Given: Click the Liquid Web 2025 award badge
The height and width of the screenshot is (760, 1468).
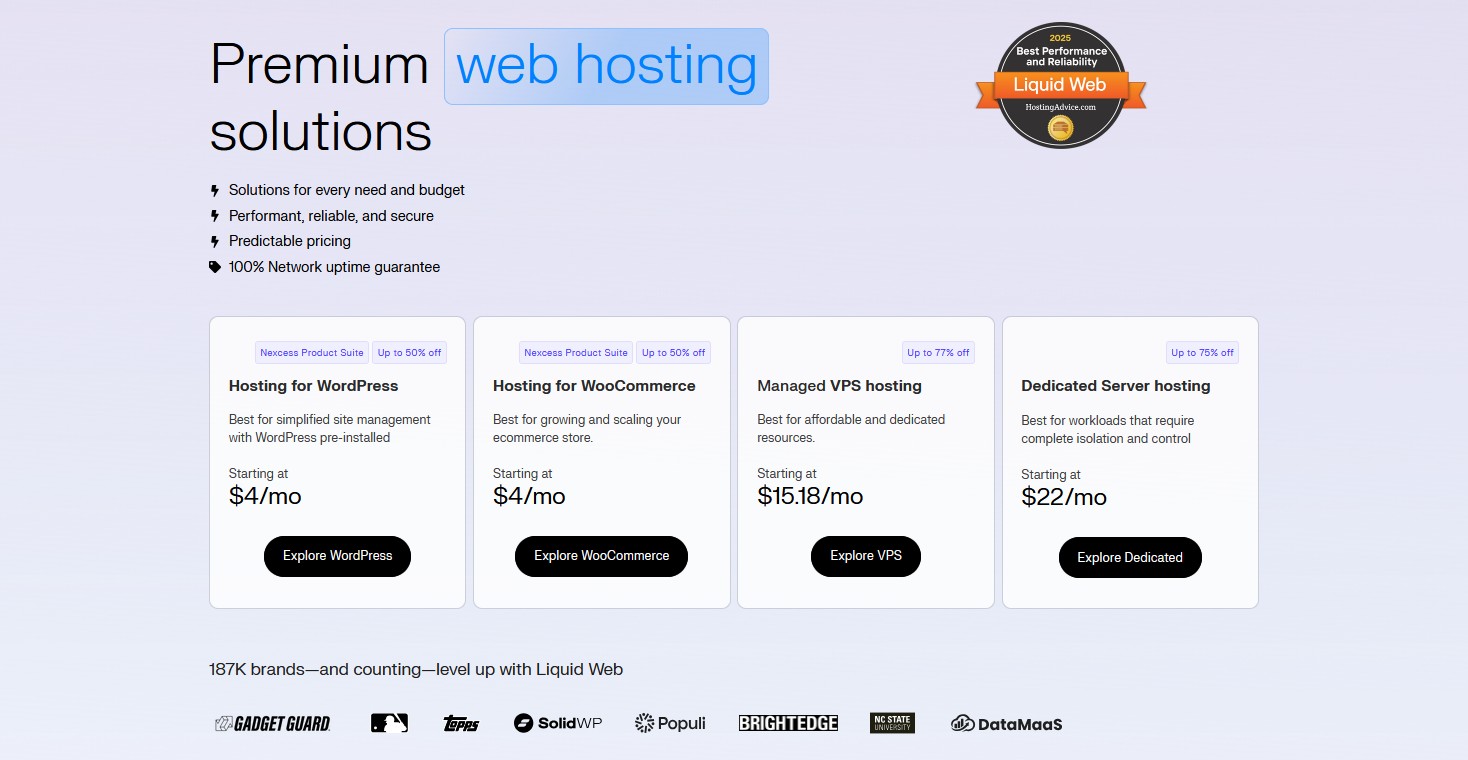Looking at the screenshot, I should (1059, 85).
